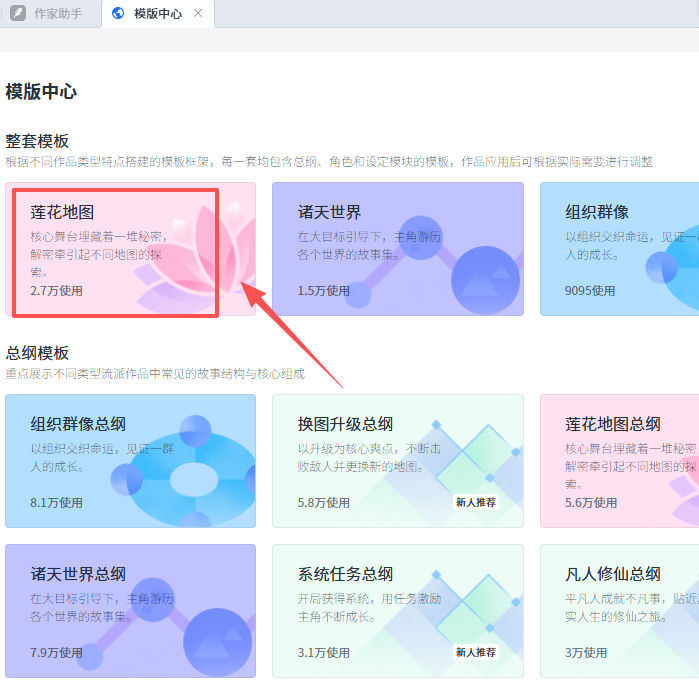
Task: Open the 莲花地图 template title
Action: [x=62, y=212]
